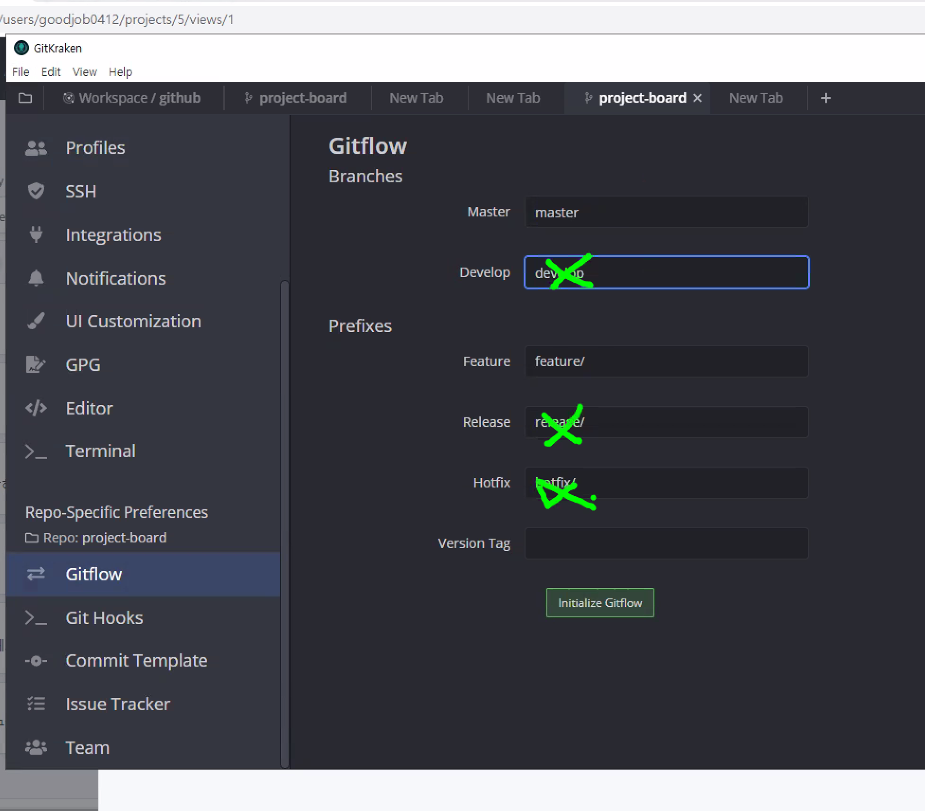Open GPG settings
925x811 pixels.
[x=143, y=365]
